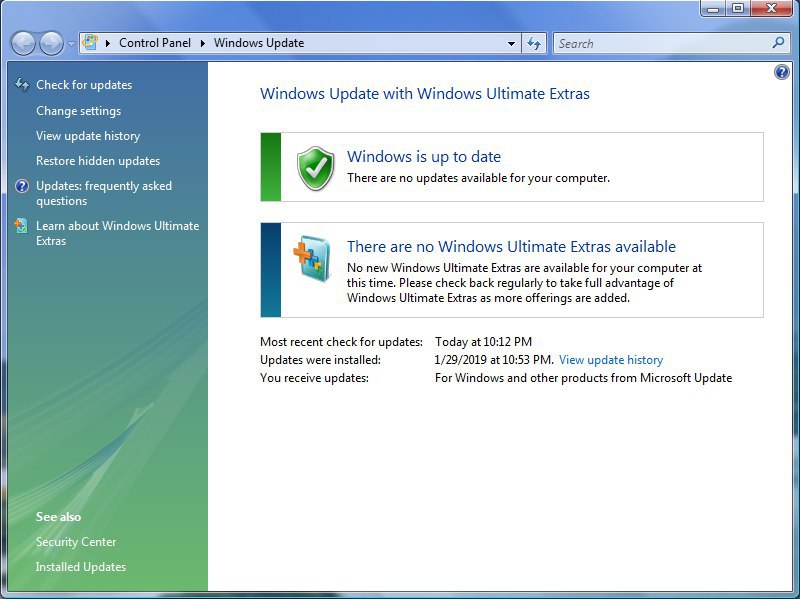Open Help via blue question mark icon
The width and height of the screenshot is (800, 599).
click(x=781, y=72)
